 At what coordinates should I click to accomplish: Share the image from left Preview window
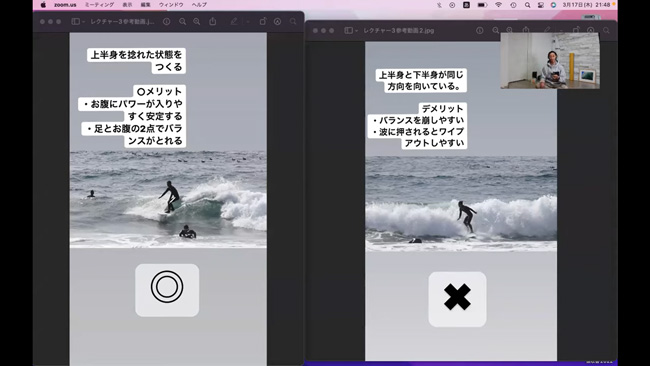coord(213,21)
